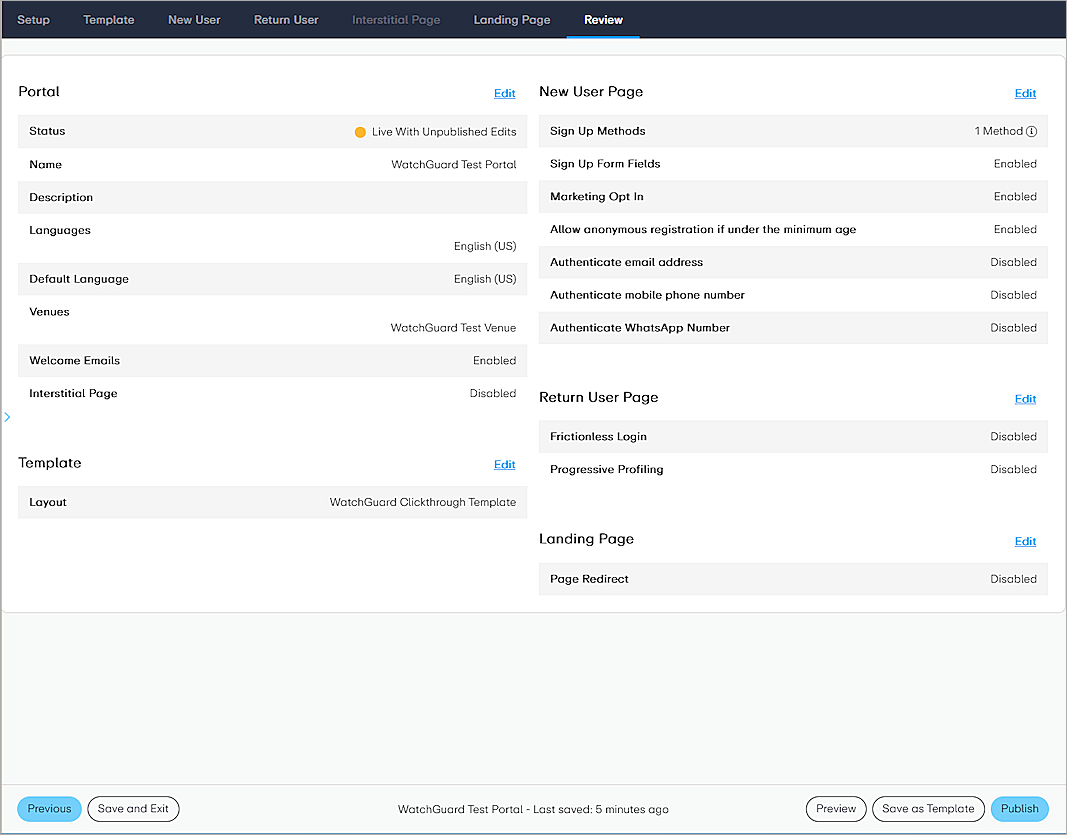
Task: Switch to the Template tab
Action: [108, 19]
